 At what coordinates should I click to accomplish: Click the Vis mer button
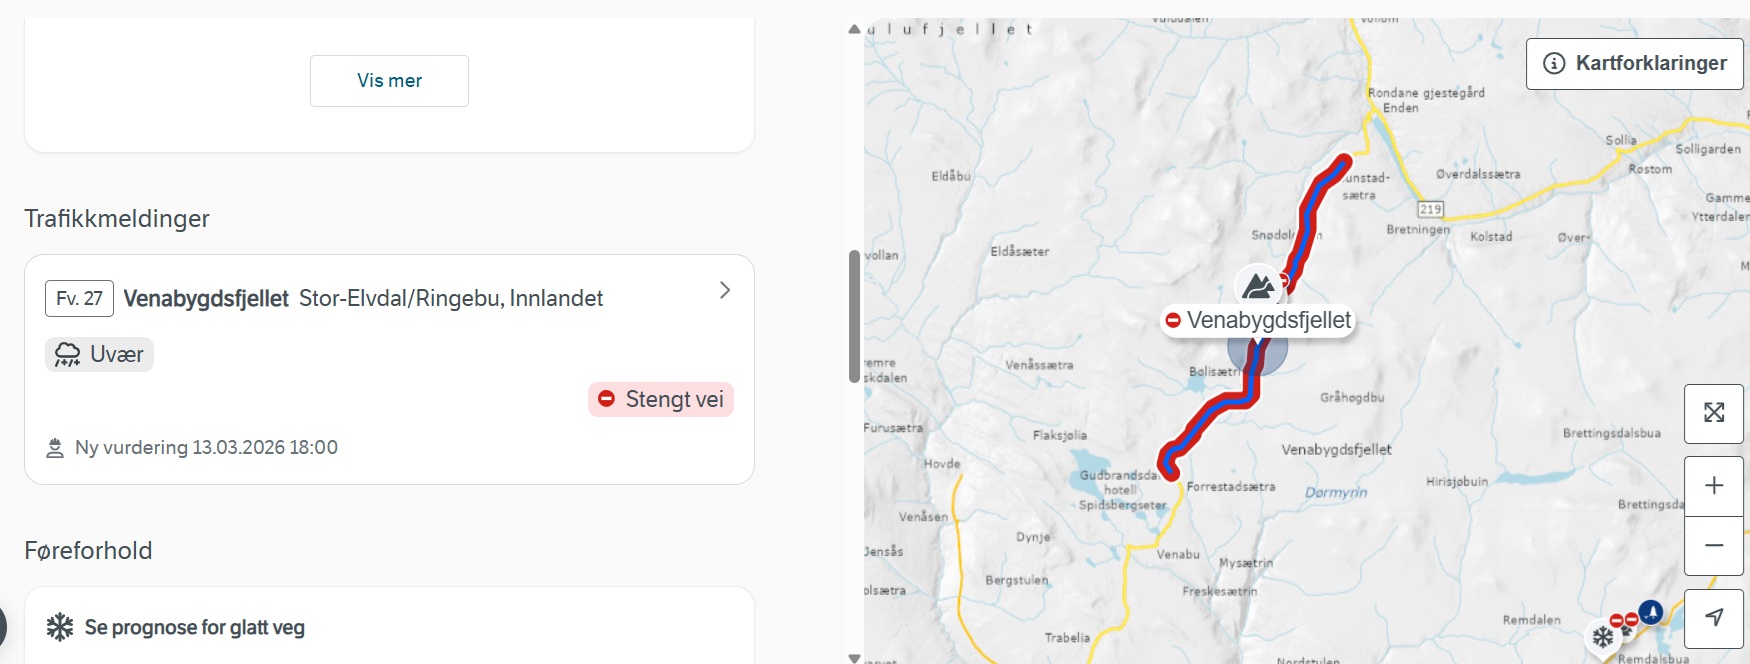[x=389, y=81]
